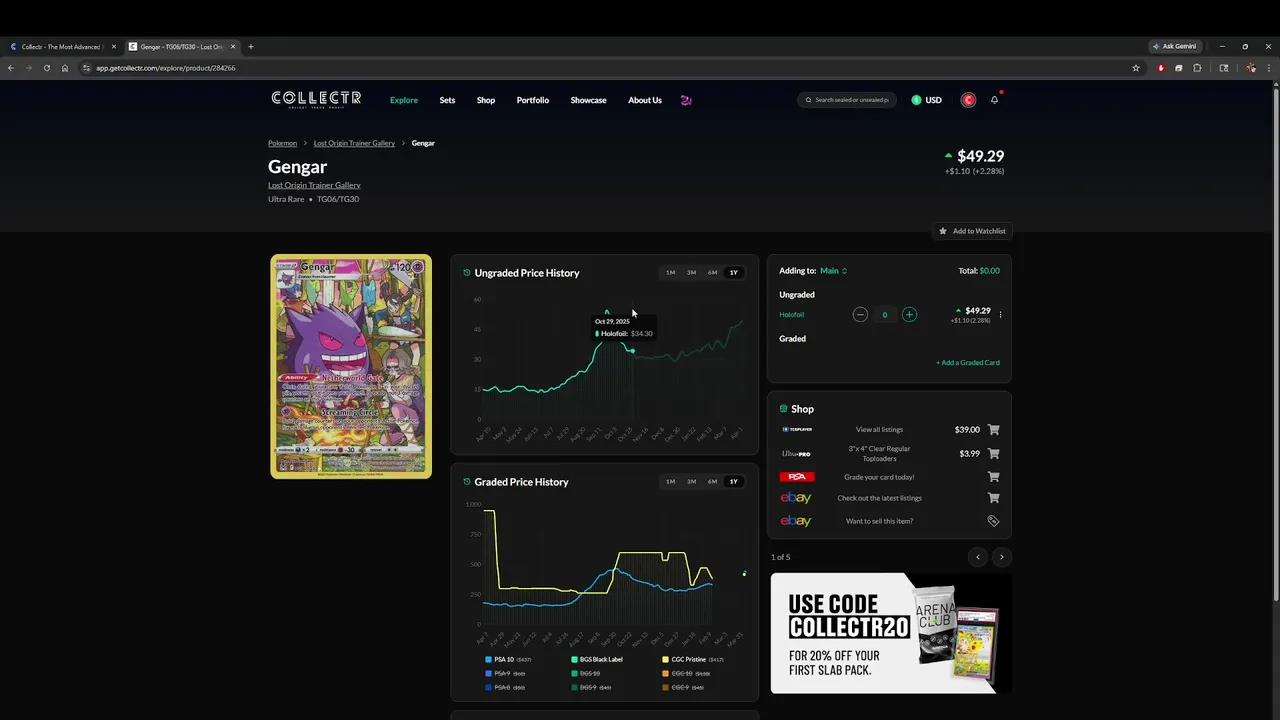Select 1M range in Graded Price History
This screenshot has height=720, width=1280.
[x=670, y=482]
